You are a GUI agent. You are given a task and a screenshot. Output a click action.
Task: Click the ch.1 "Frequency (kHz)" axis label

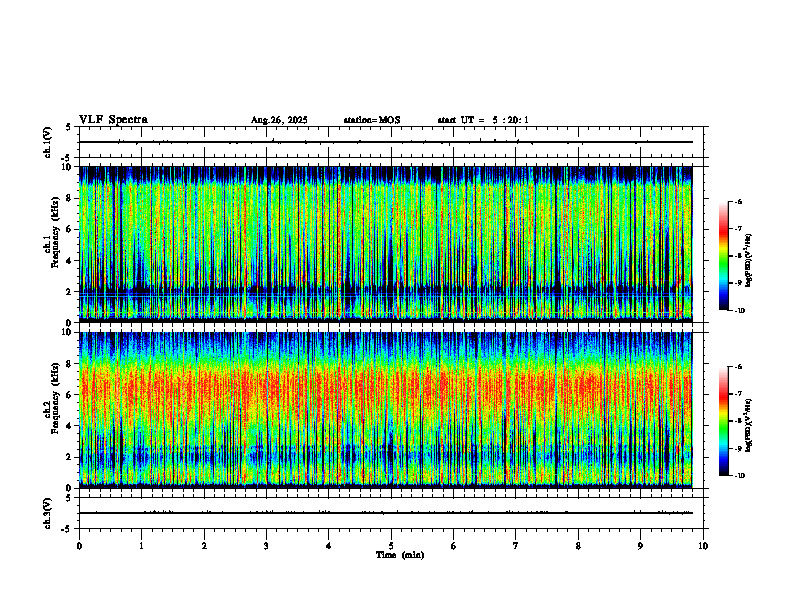pos(55,232)
